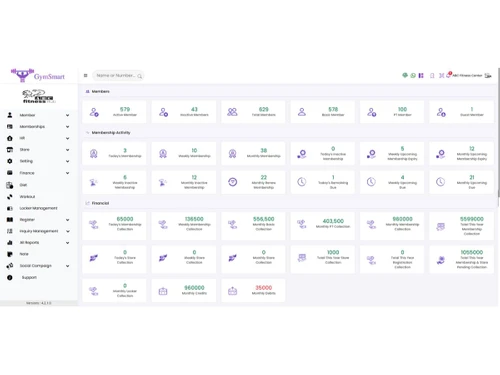
Task: Click the Today's Membership badge icon
Action: [94, 153]
